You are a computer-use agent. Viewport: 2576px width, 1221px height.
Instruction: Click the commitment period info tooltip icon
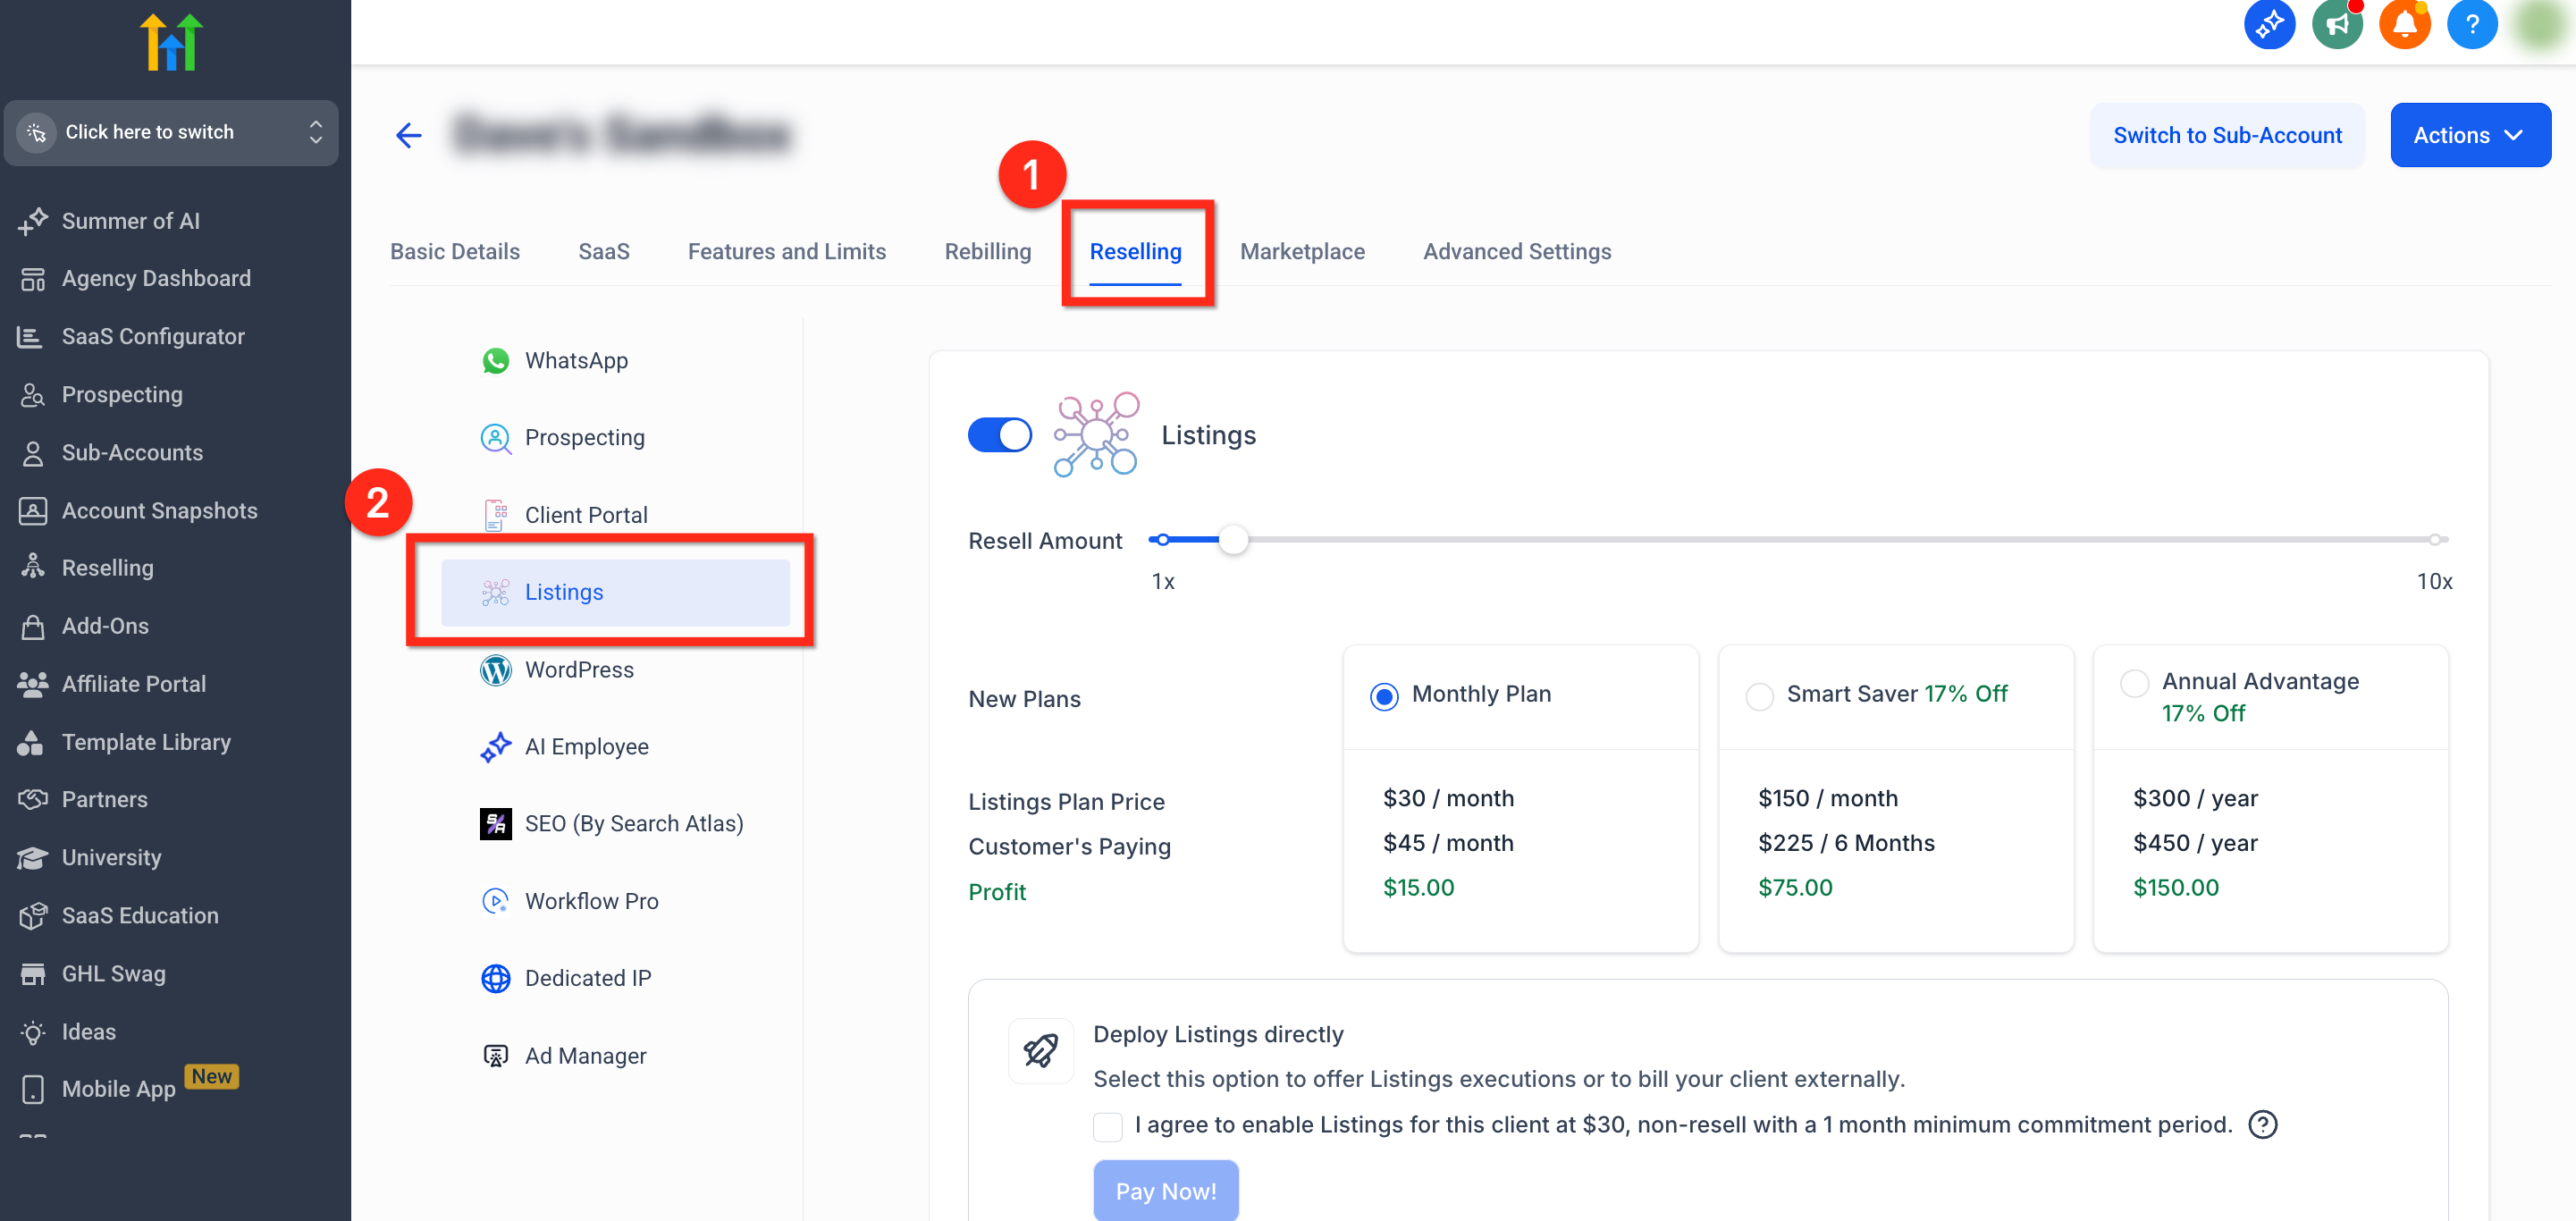[2262, 1125]
